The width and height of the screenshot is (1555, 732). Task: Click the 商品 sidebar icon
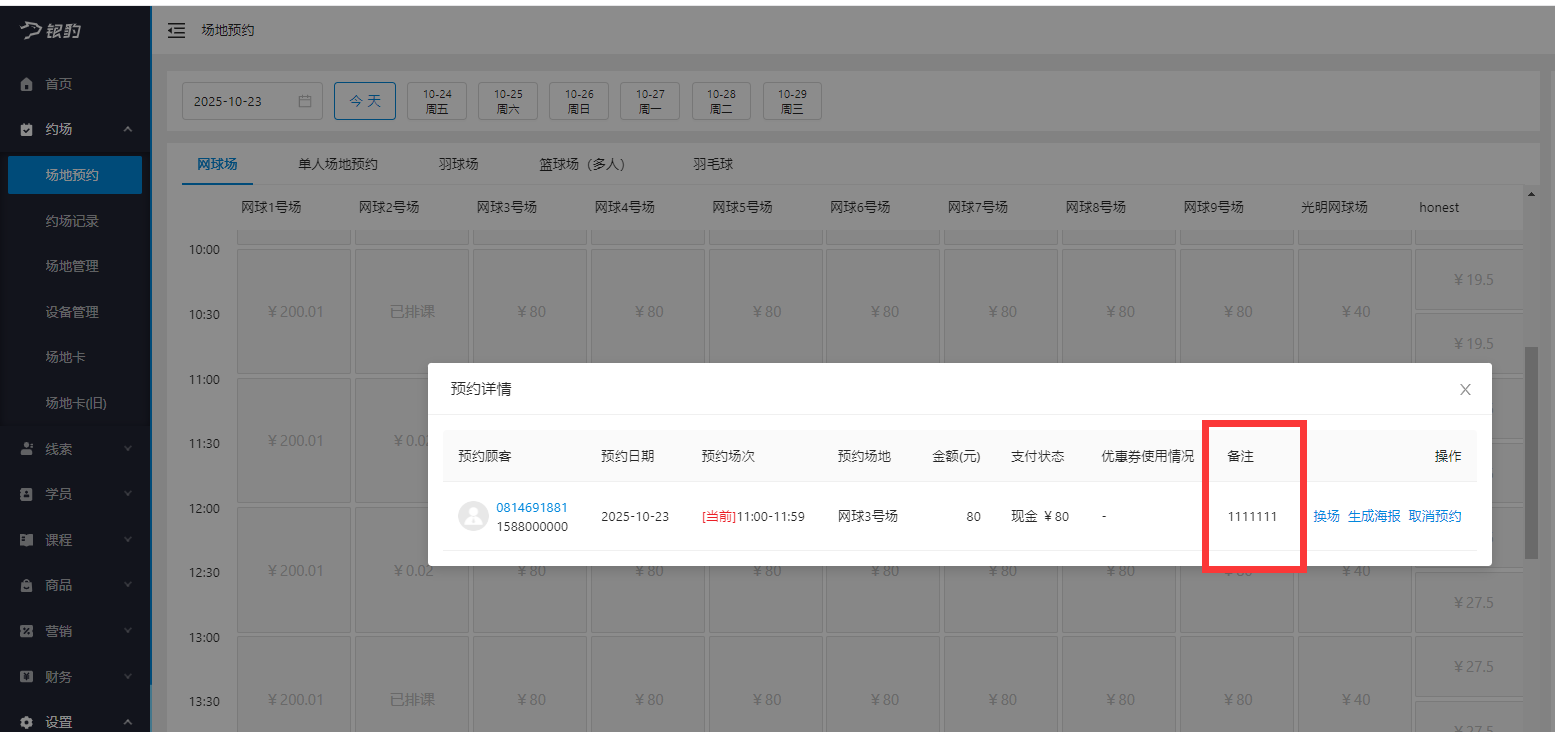(24, 585)
